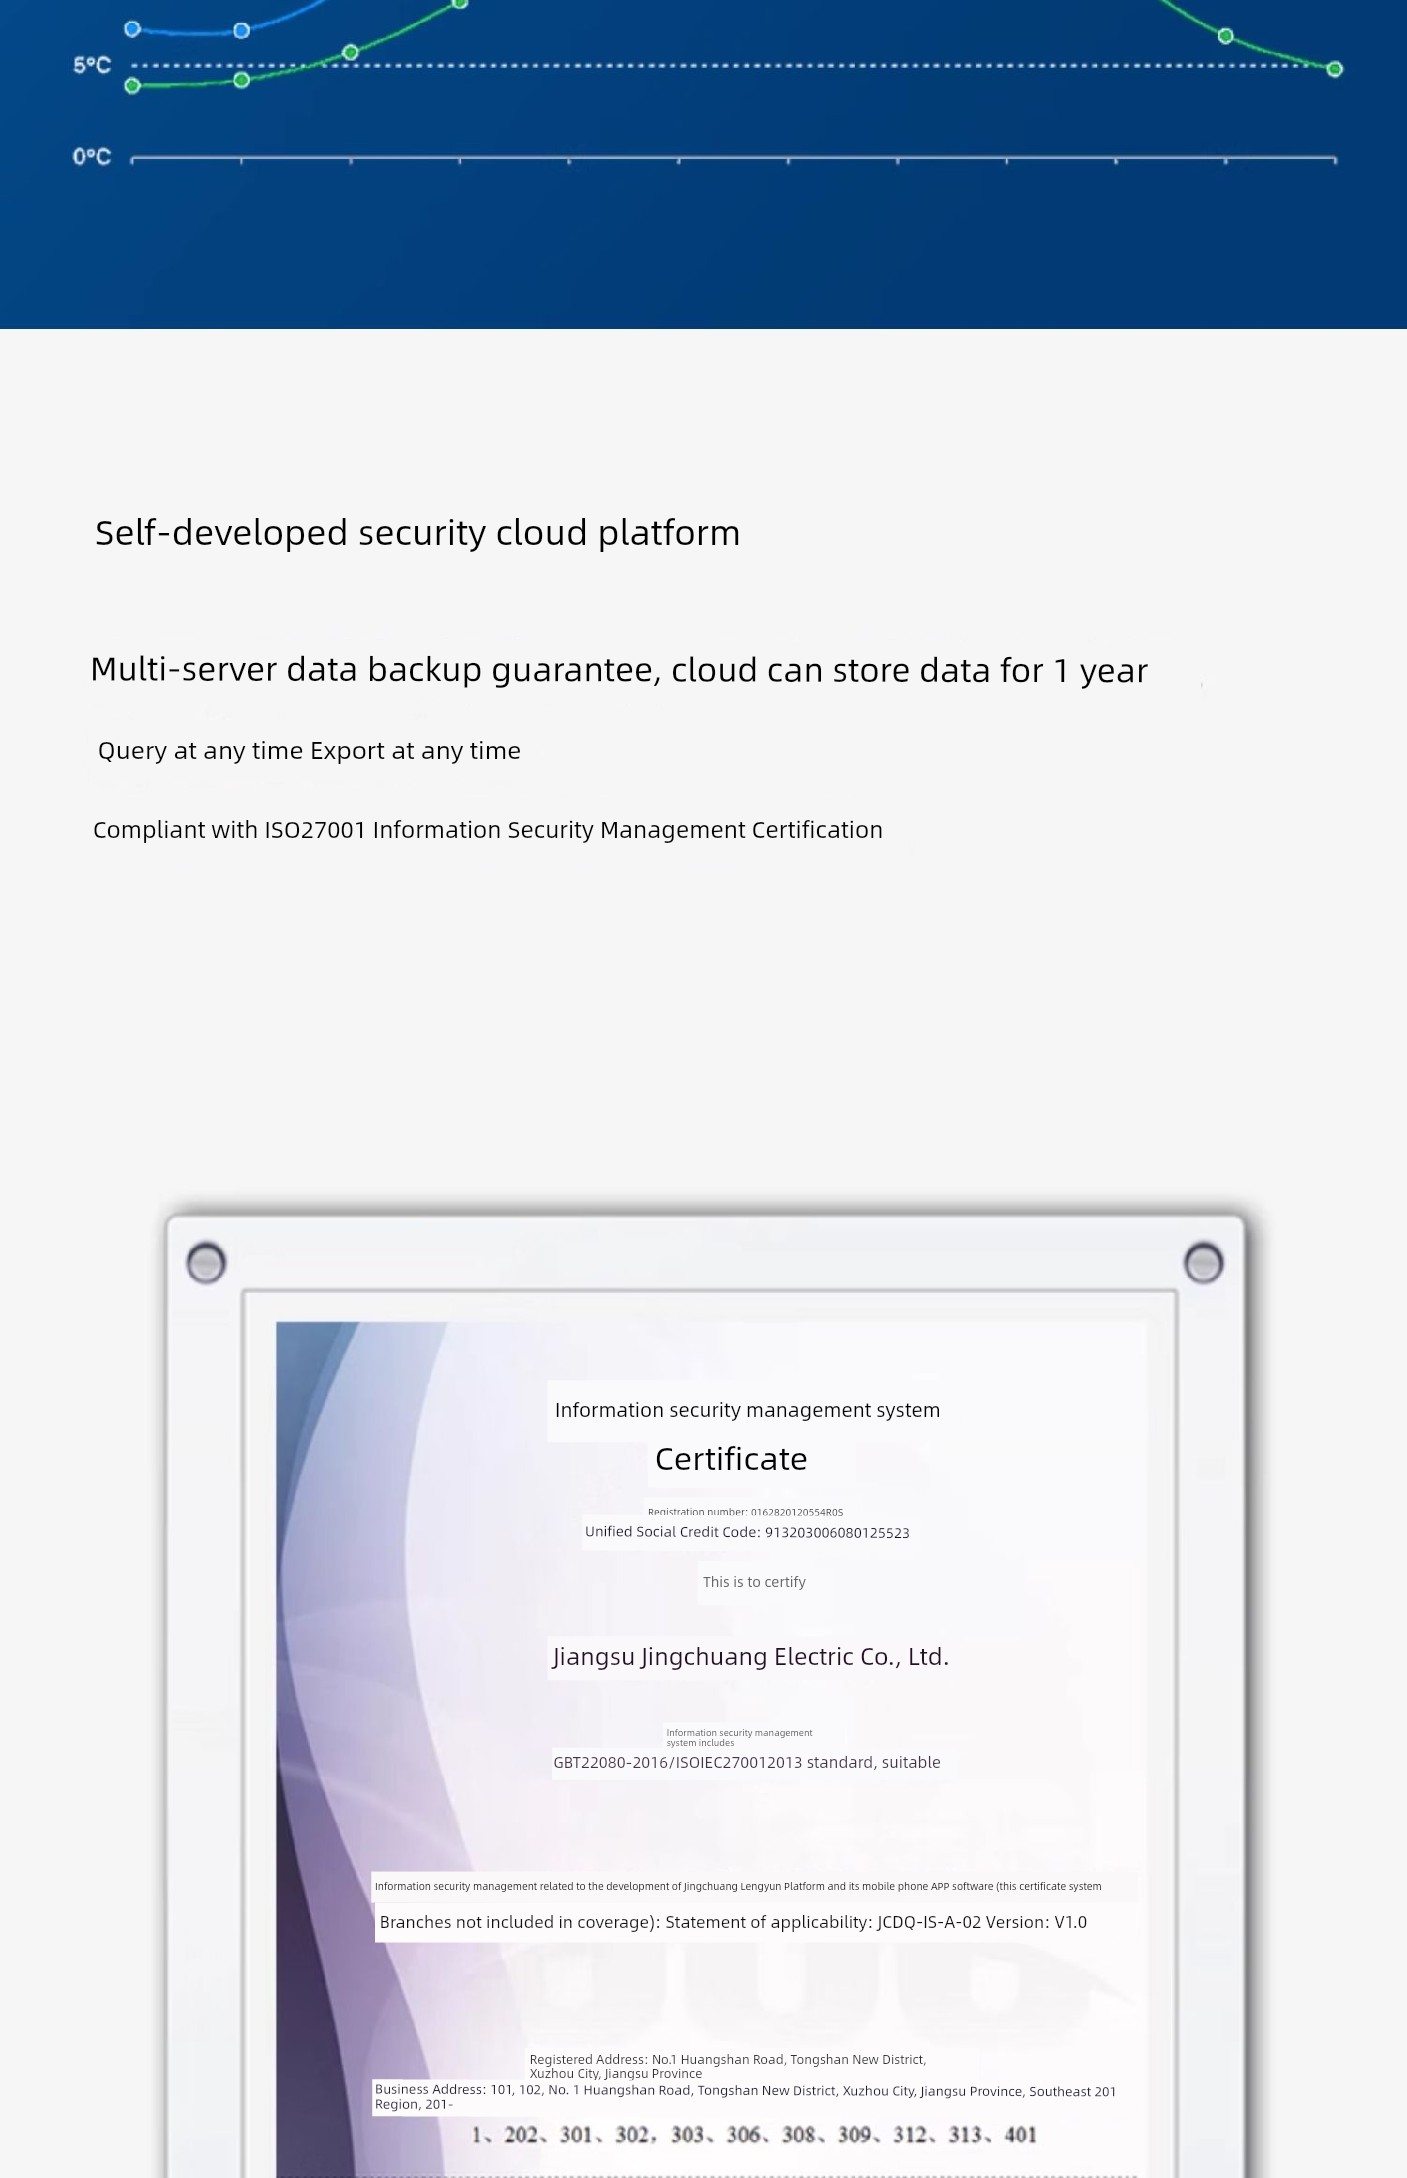Click the Registration number line

pos(745,1512)
